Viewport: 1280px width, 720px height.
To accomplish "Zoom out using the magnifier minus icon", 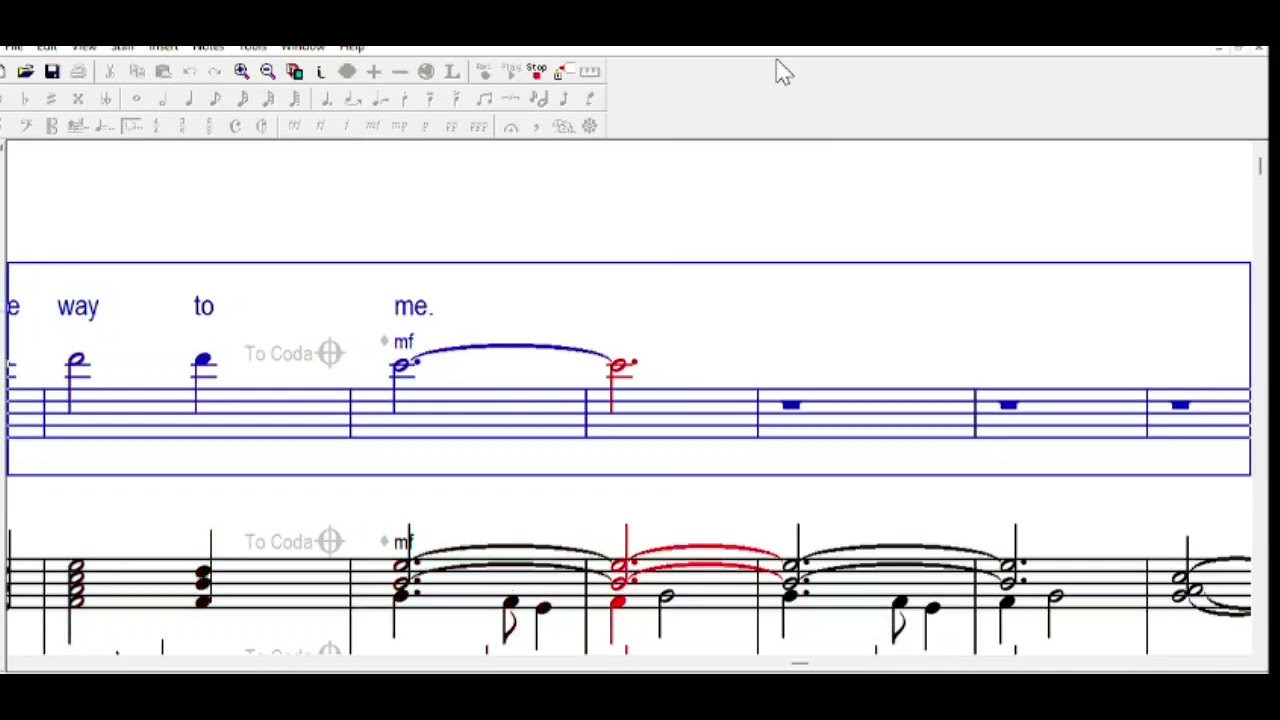I will pyautogui.click(x=268, y=72).
